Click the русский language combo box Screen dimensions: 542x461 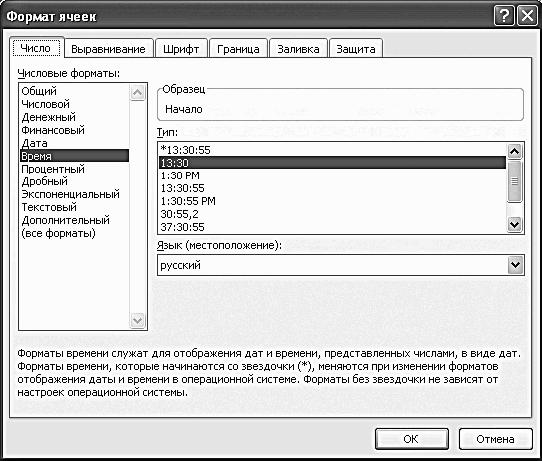tap(340, 265)
